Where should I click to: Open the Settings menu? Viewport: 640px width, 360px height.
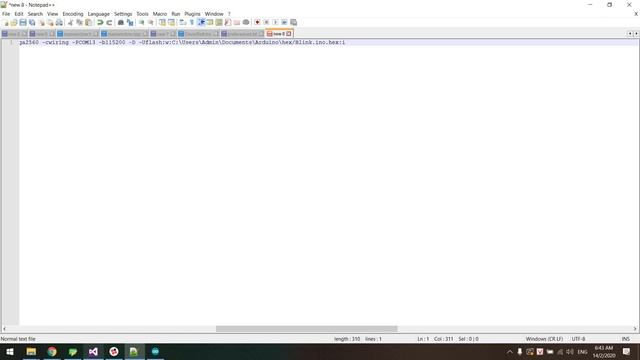click(123, 14)
